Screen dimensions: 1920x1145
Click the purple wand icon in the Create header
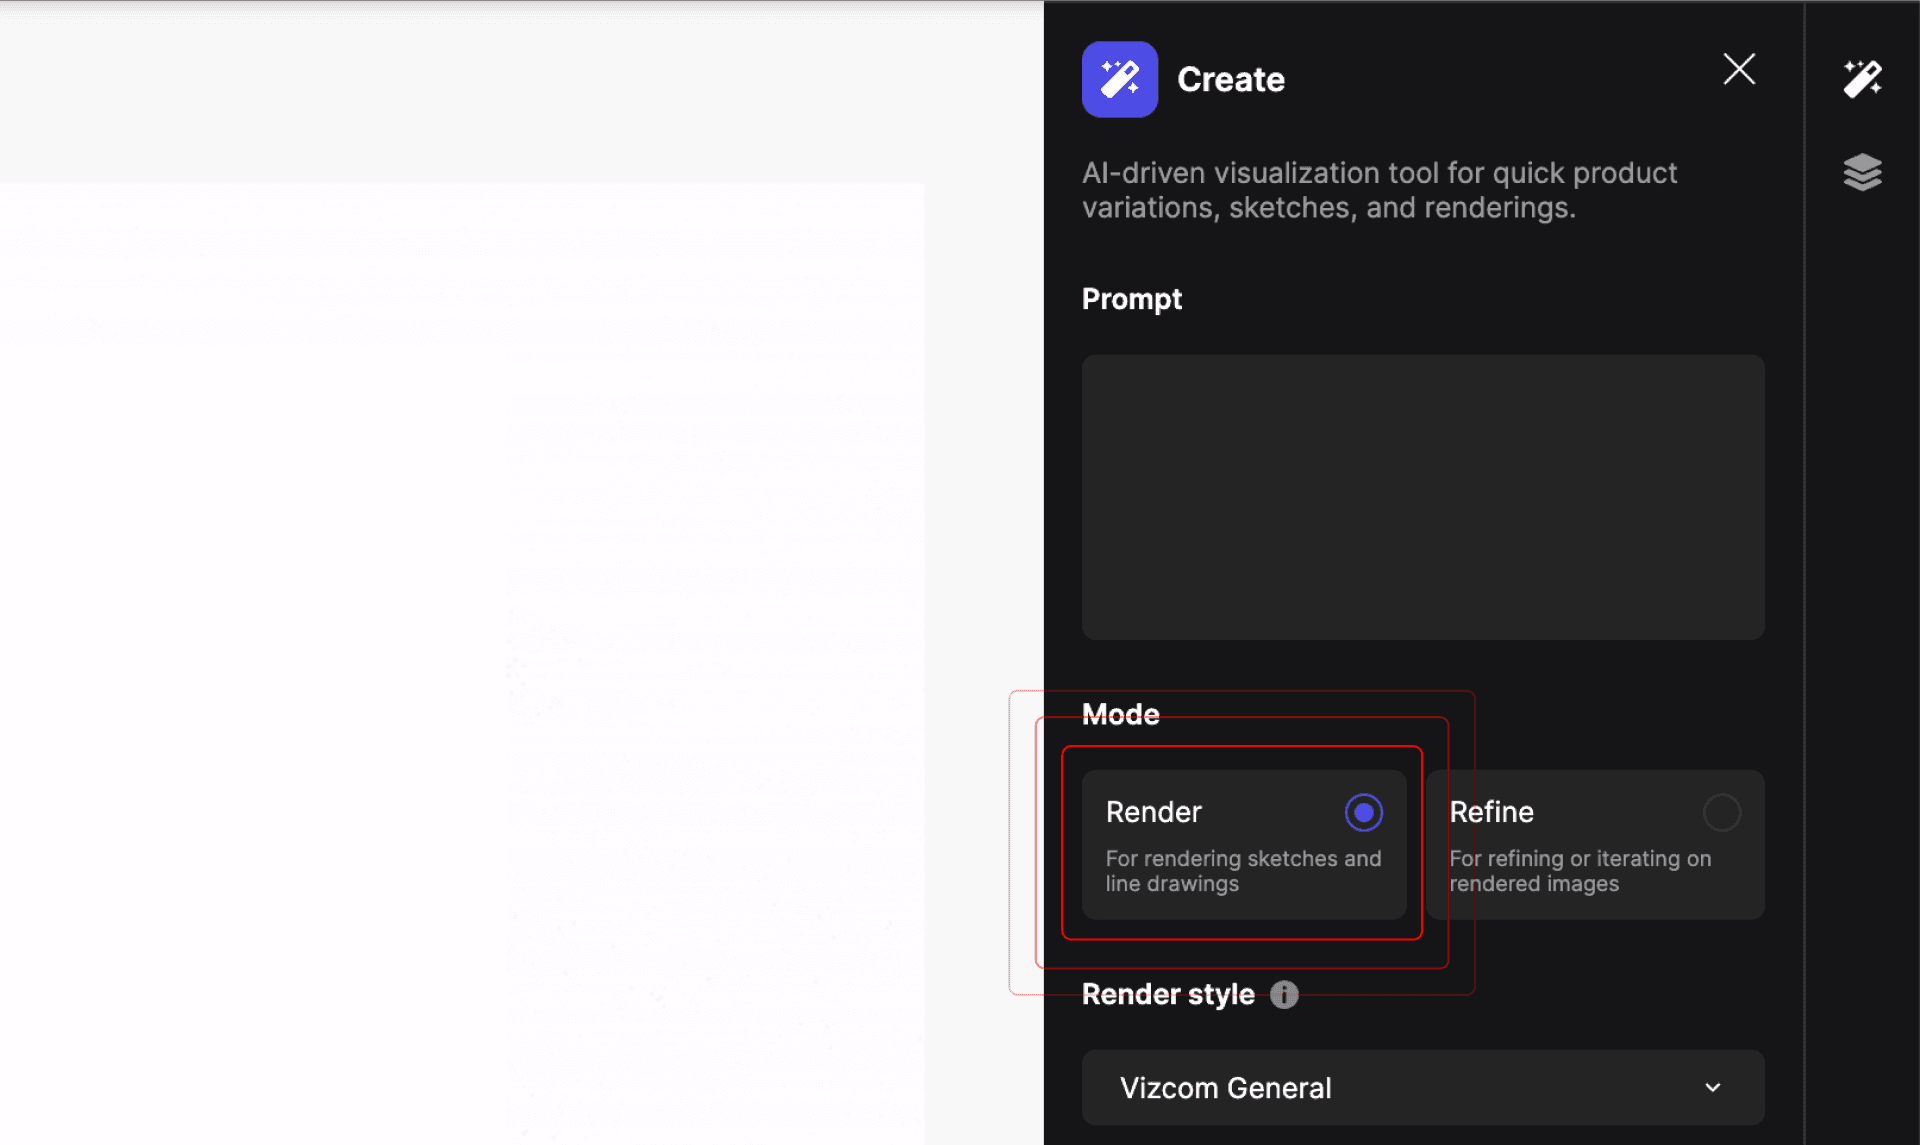coord(1119,79)
